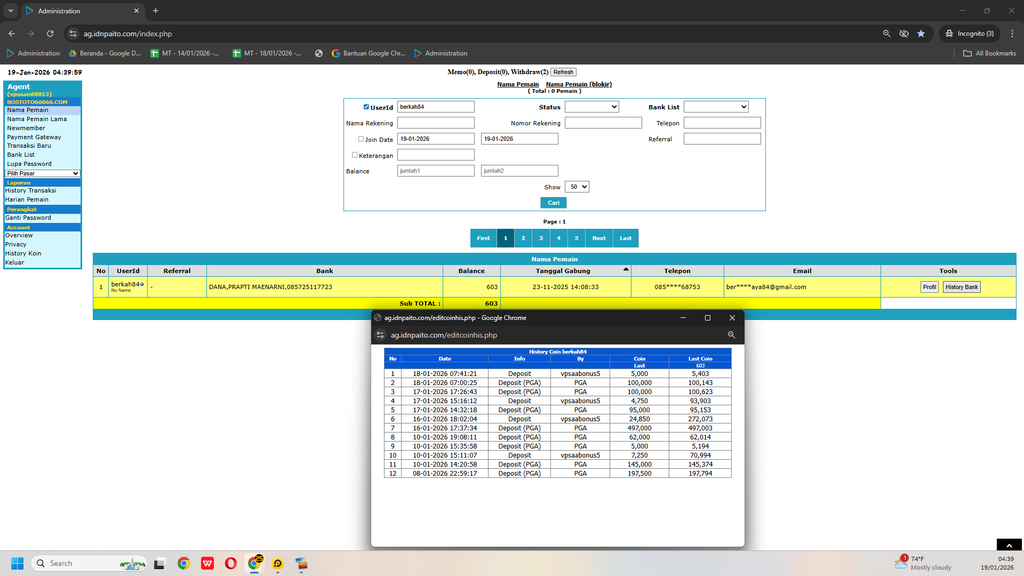The height and width of the screenshot is (576, 1024).
Task: Open Beranda - Google Drive bookmark
Action: point(104,54)
